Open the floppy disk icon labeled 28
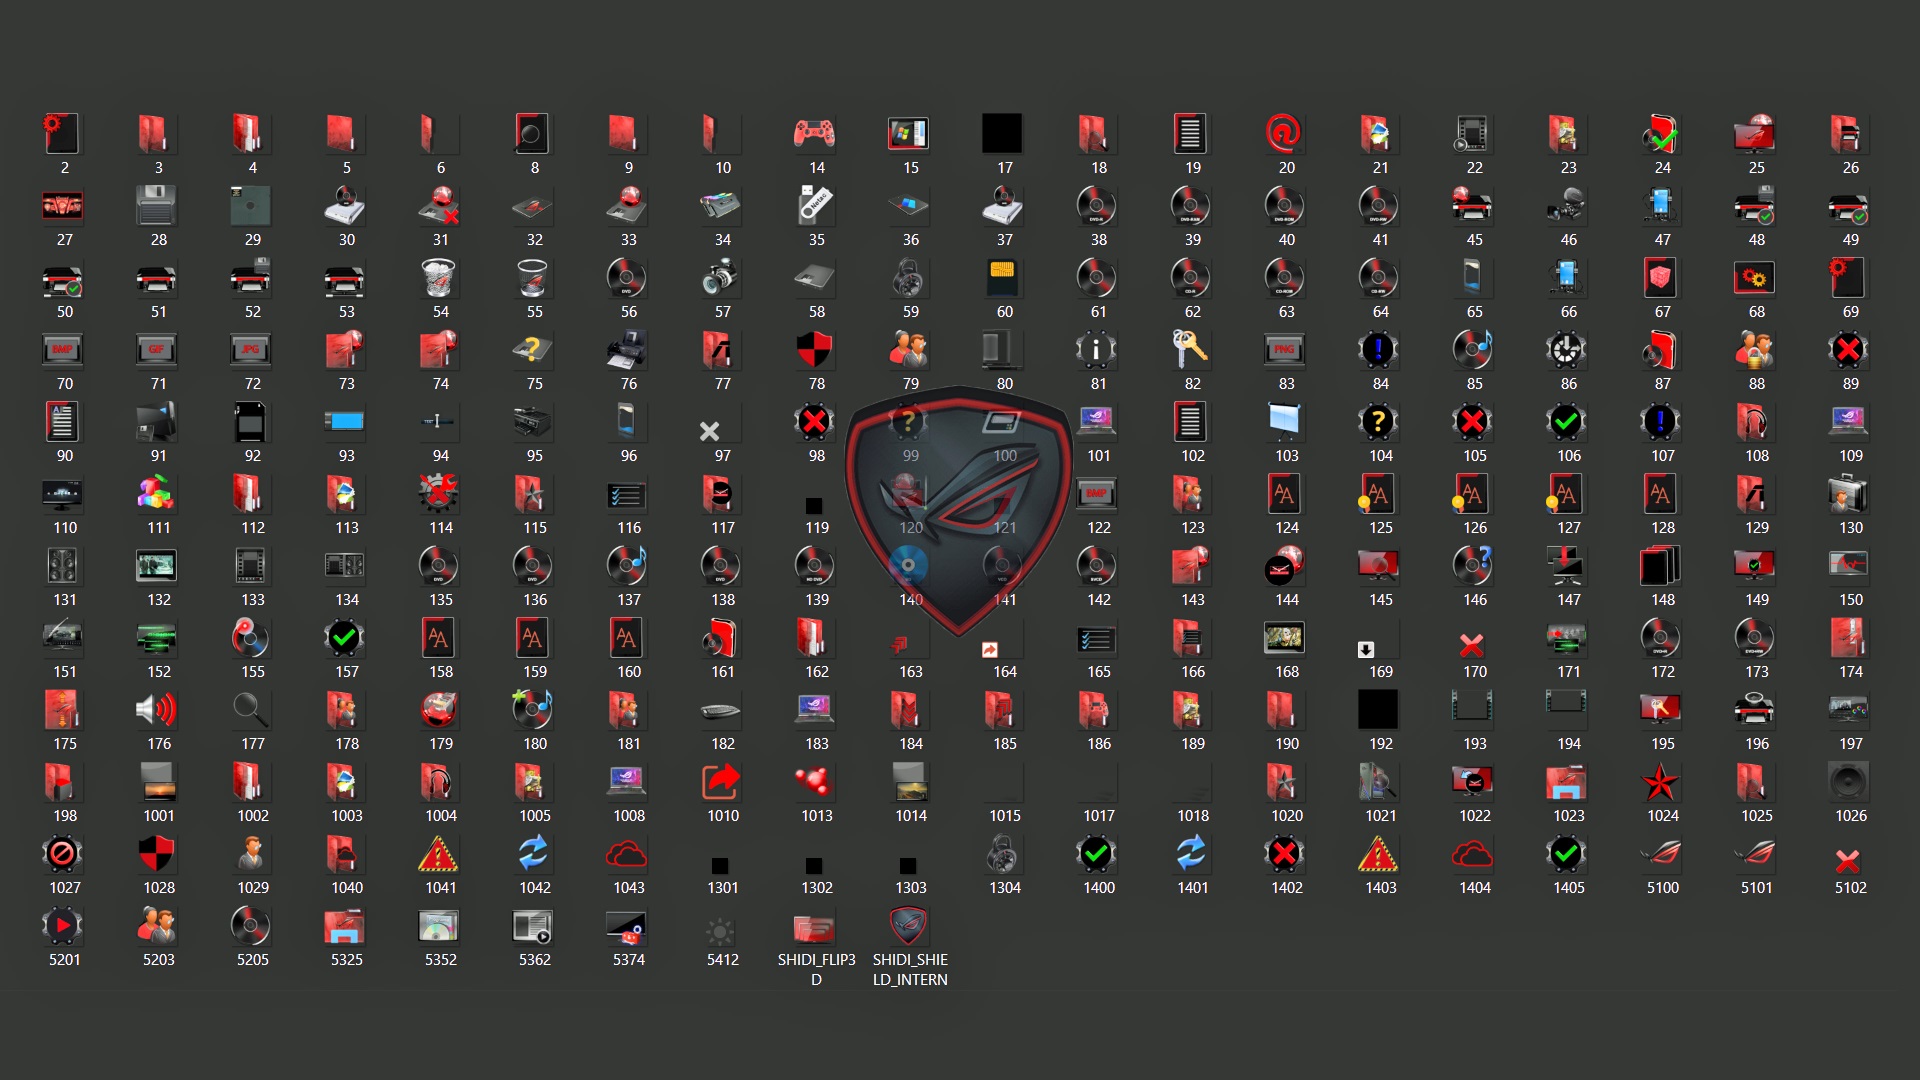The image size is (1920, 1080). [157, 205]
